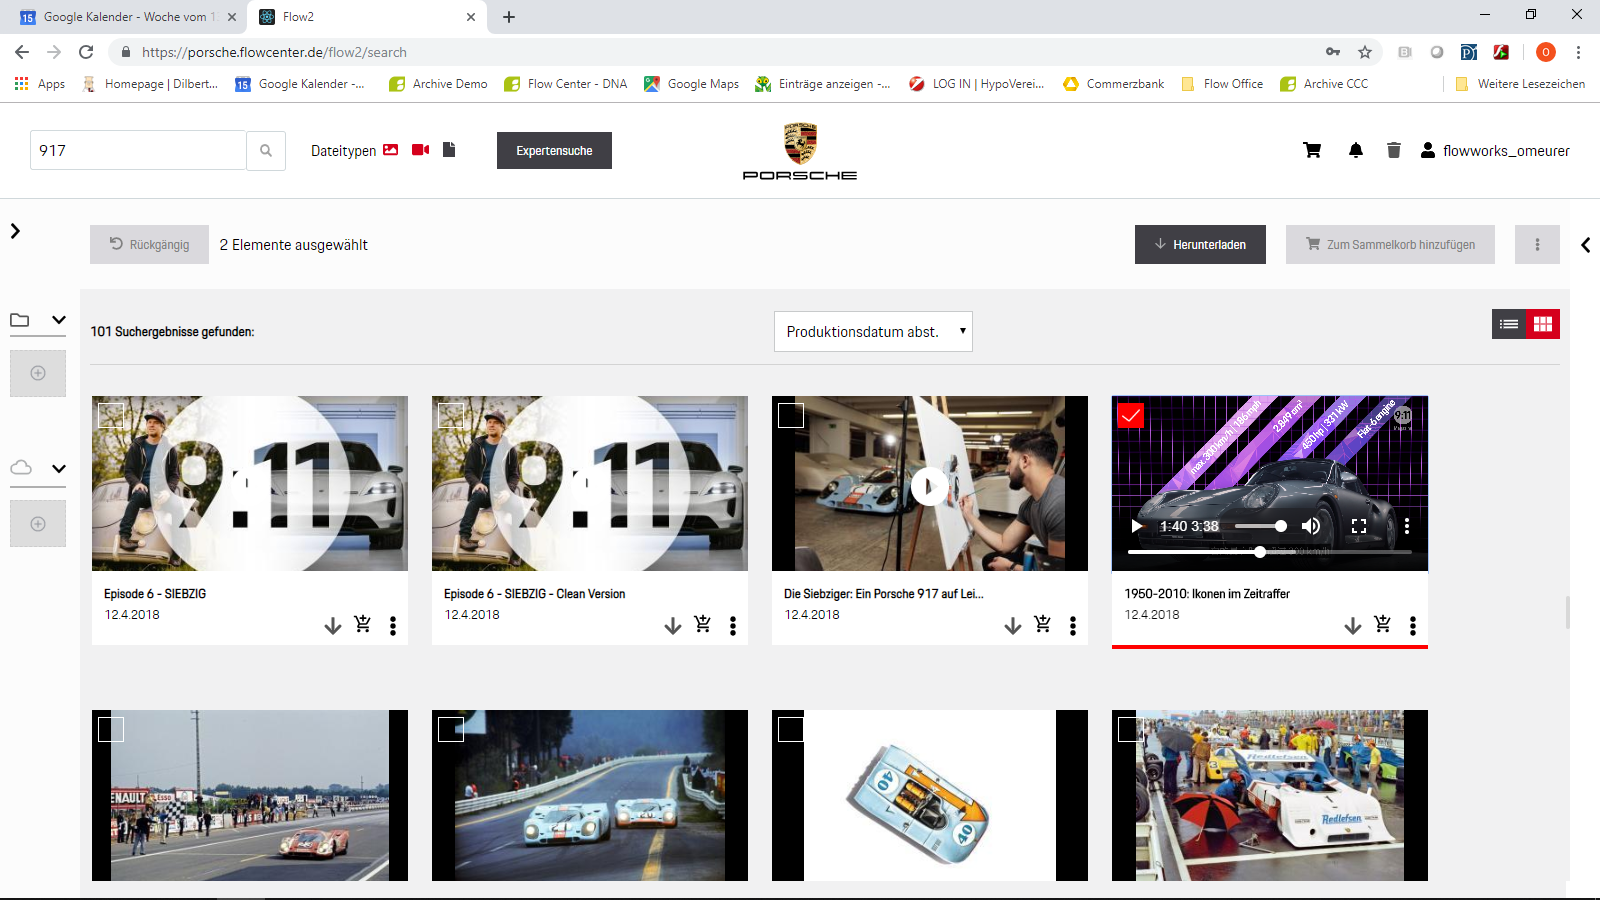Expand the cloud section chevron

(59, 468)
